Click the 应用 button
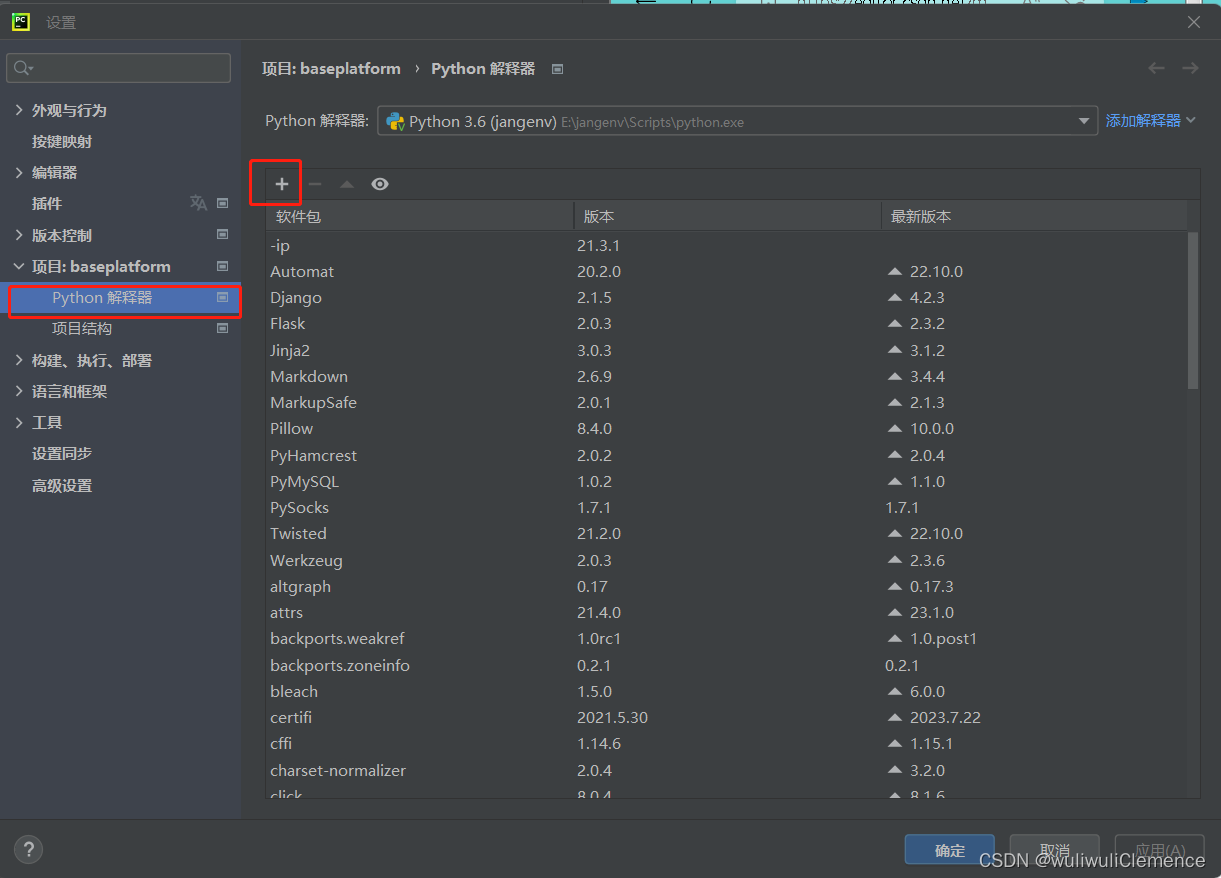 1159,850
